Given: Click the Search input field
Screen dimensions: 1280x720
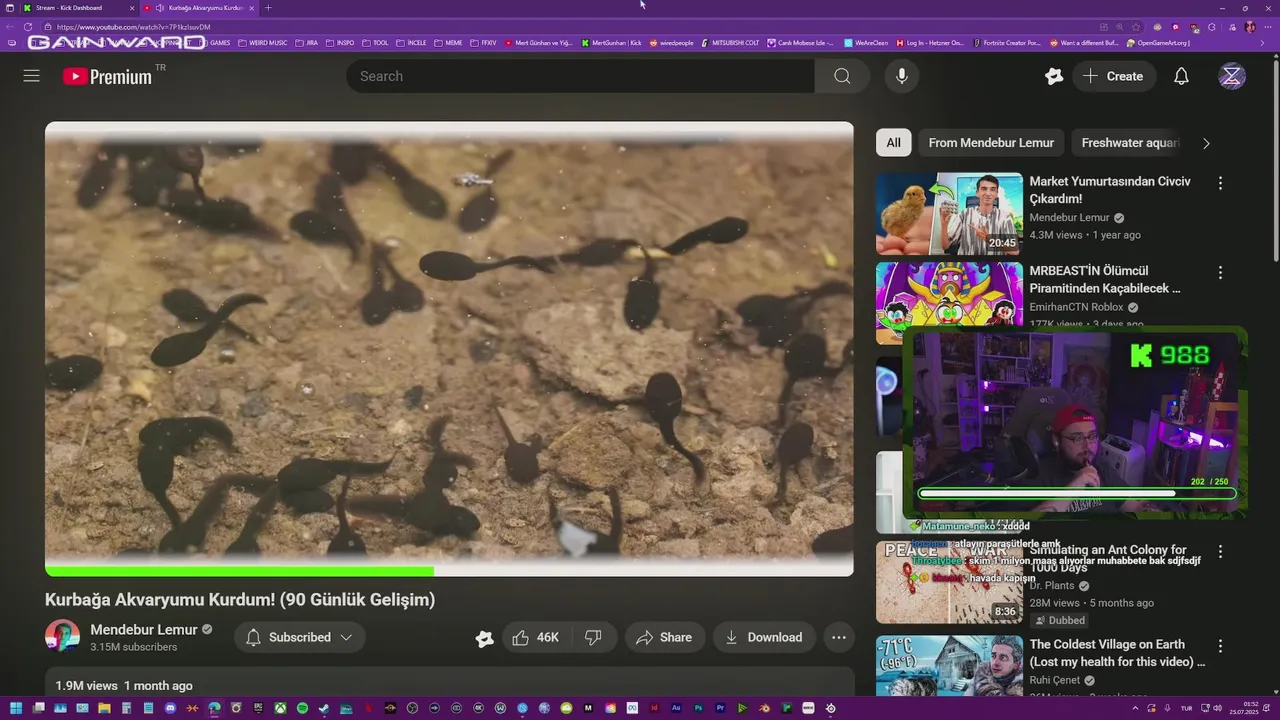Looking at the screenshot, I should coord(580,76).
